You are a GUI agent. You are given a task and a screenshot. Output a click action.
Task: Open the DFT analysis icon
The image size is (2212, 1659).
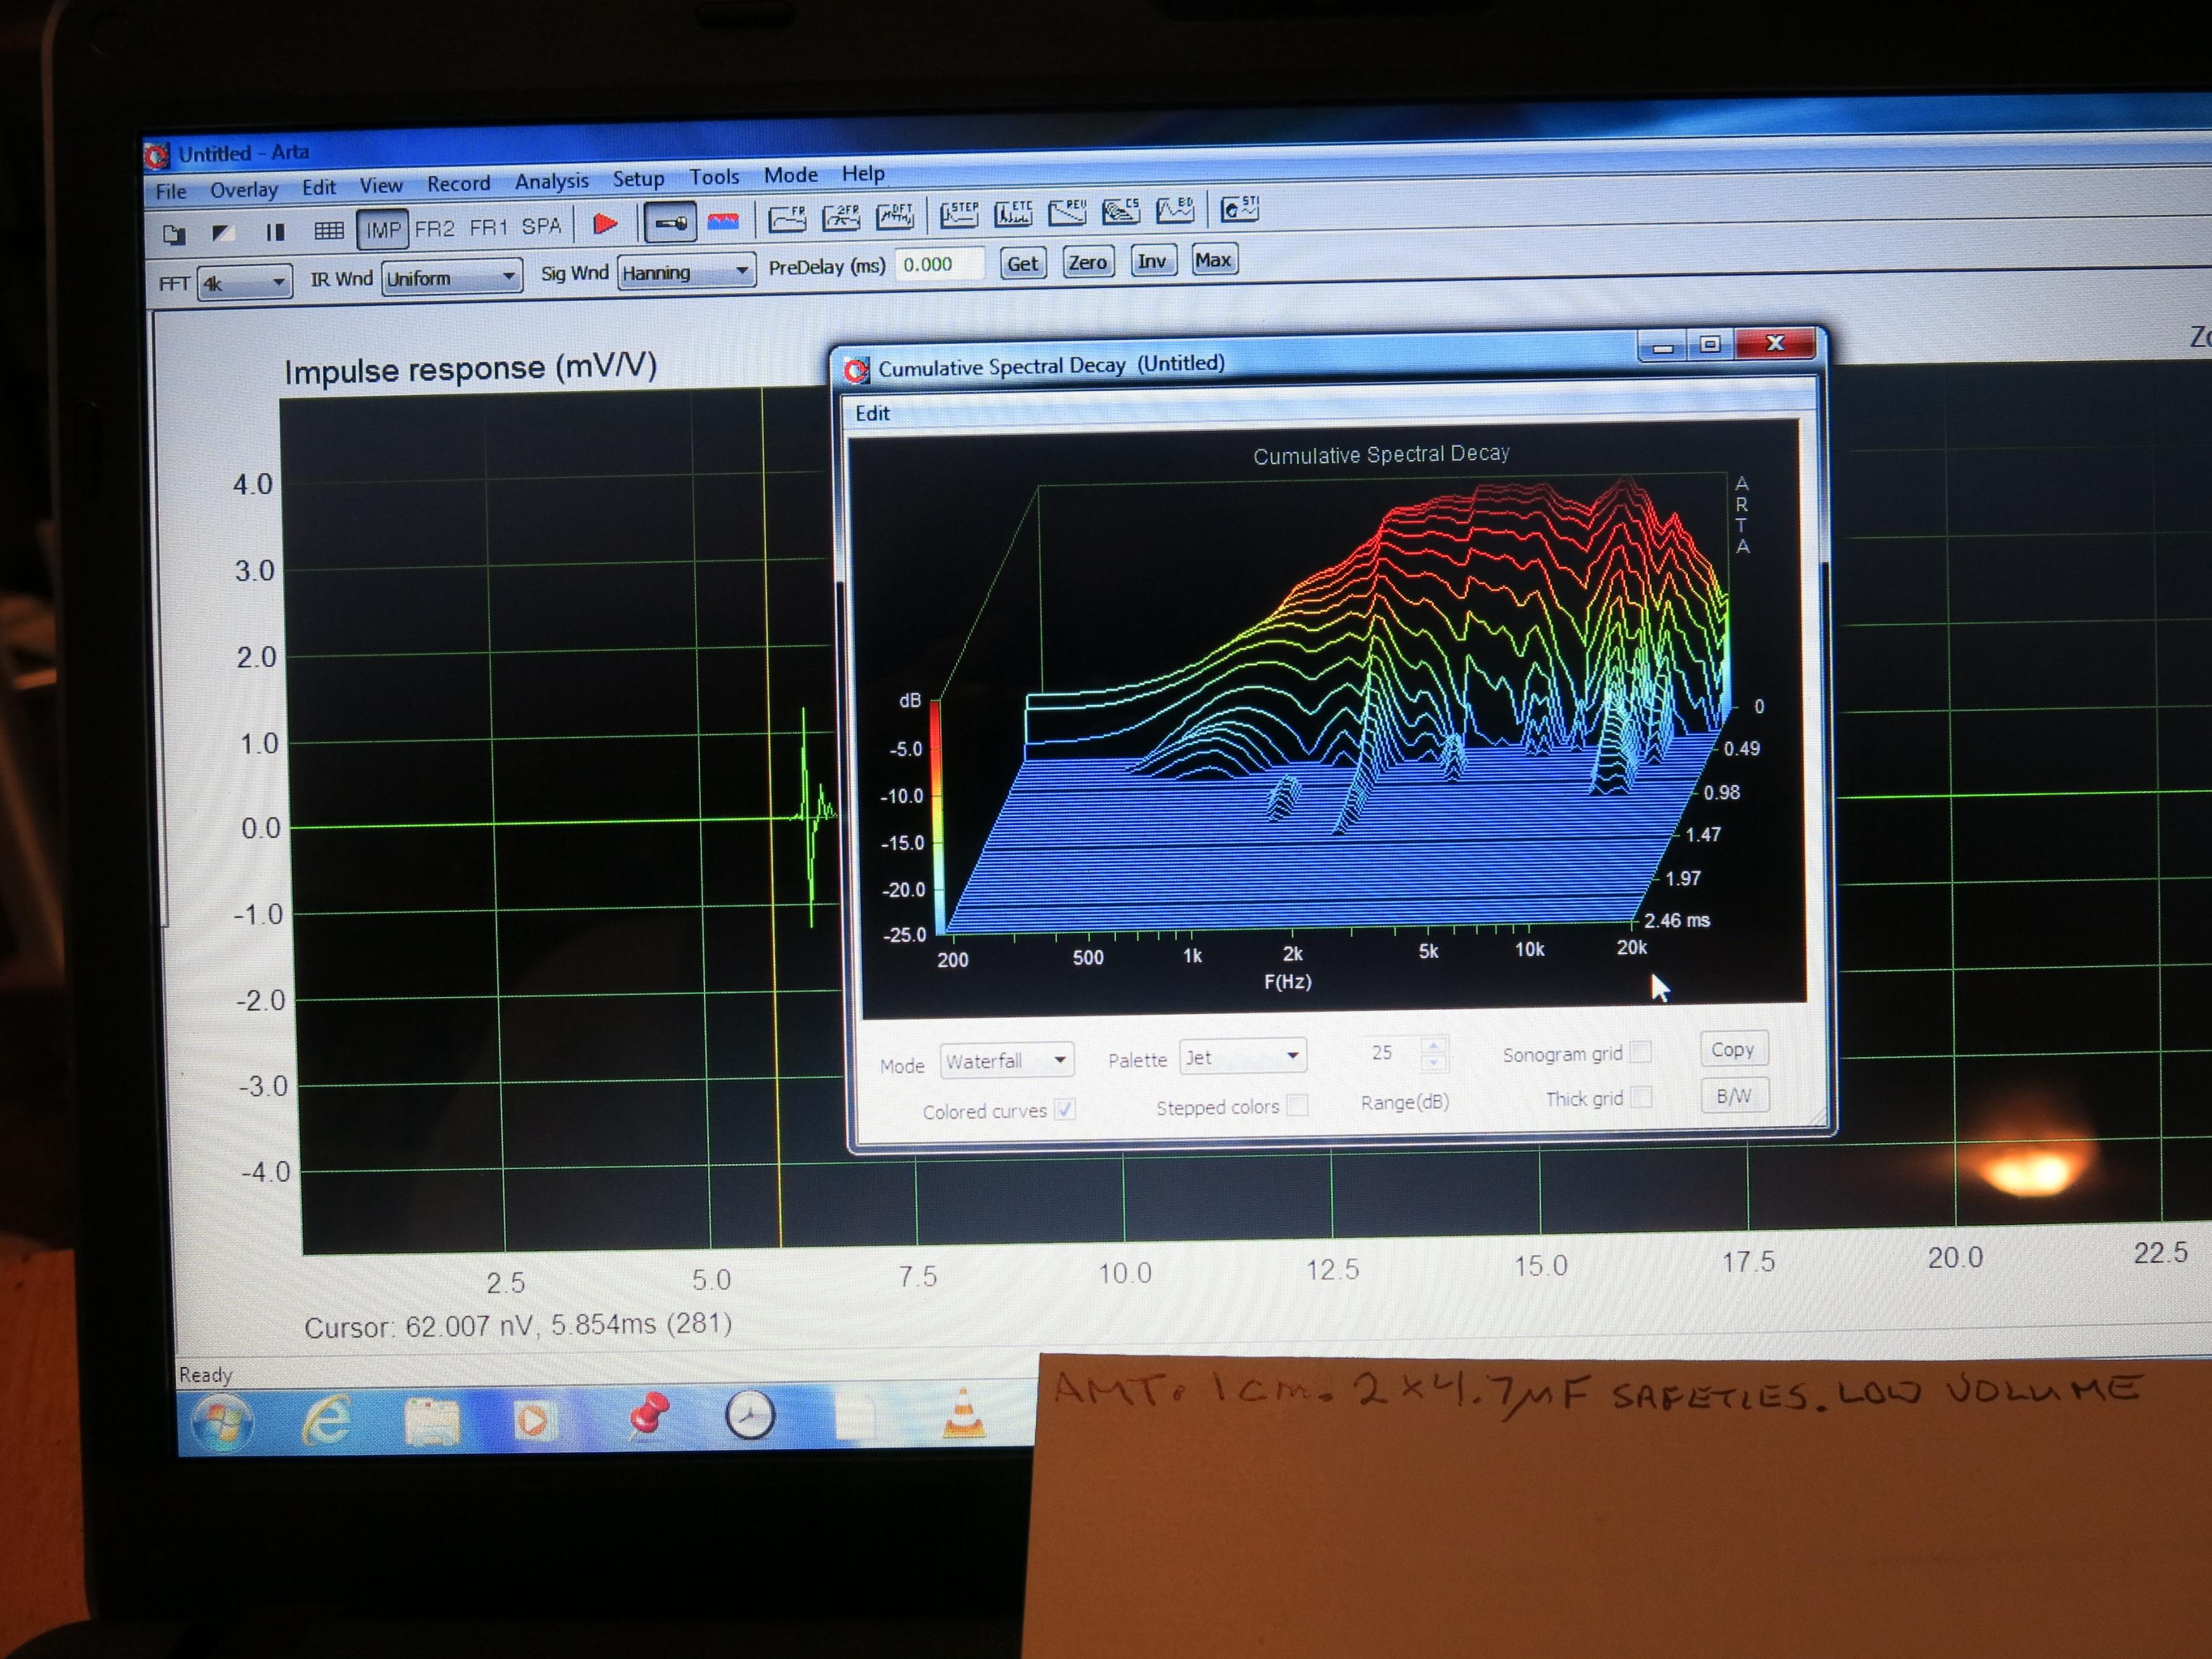pos(895,215)
